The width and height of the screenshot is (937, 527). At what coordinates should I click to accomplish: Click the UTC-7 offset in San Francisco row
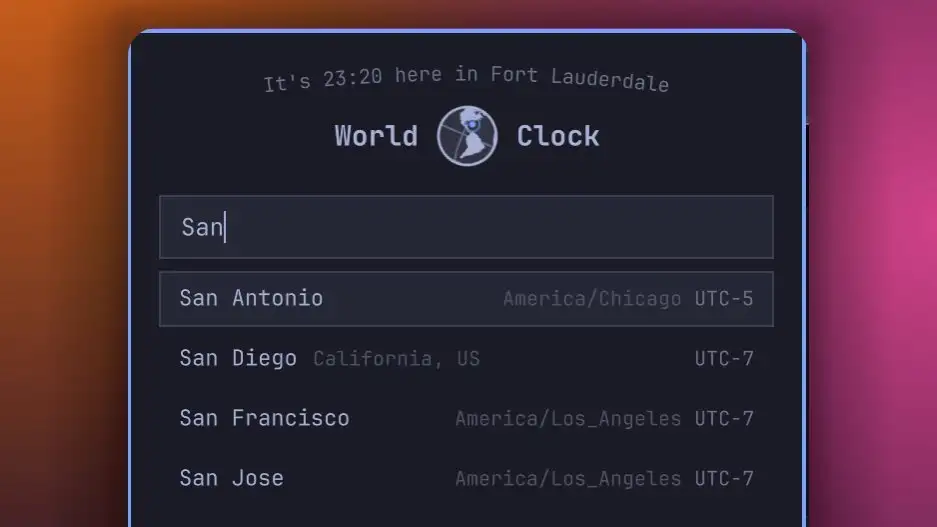coord(724,418)
